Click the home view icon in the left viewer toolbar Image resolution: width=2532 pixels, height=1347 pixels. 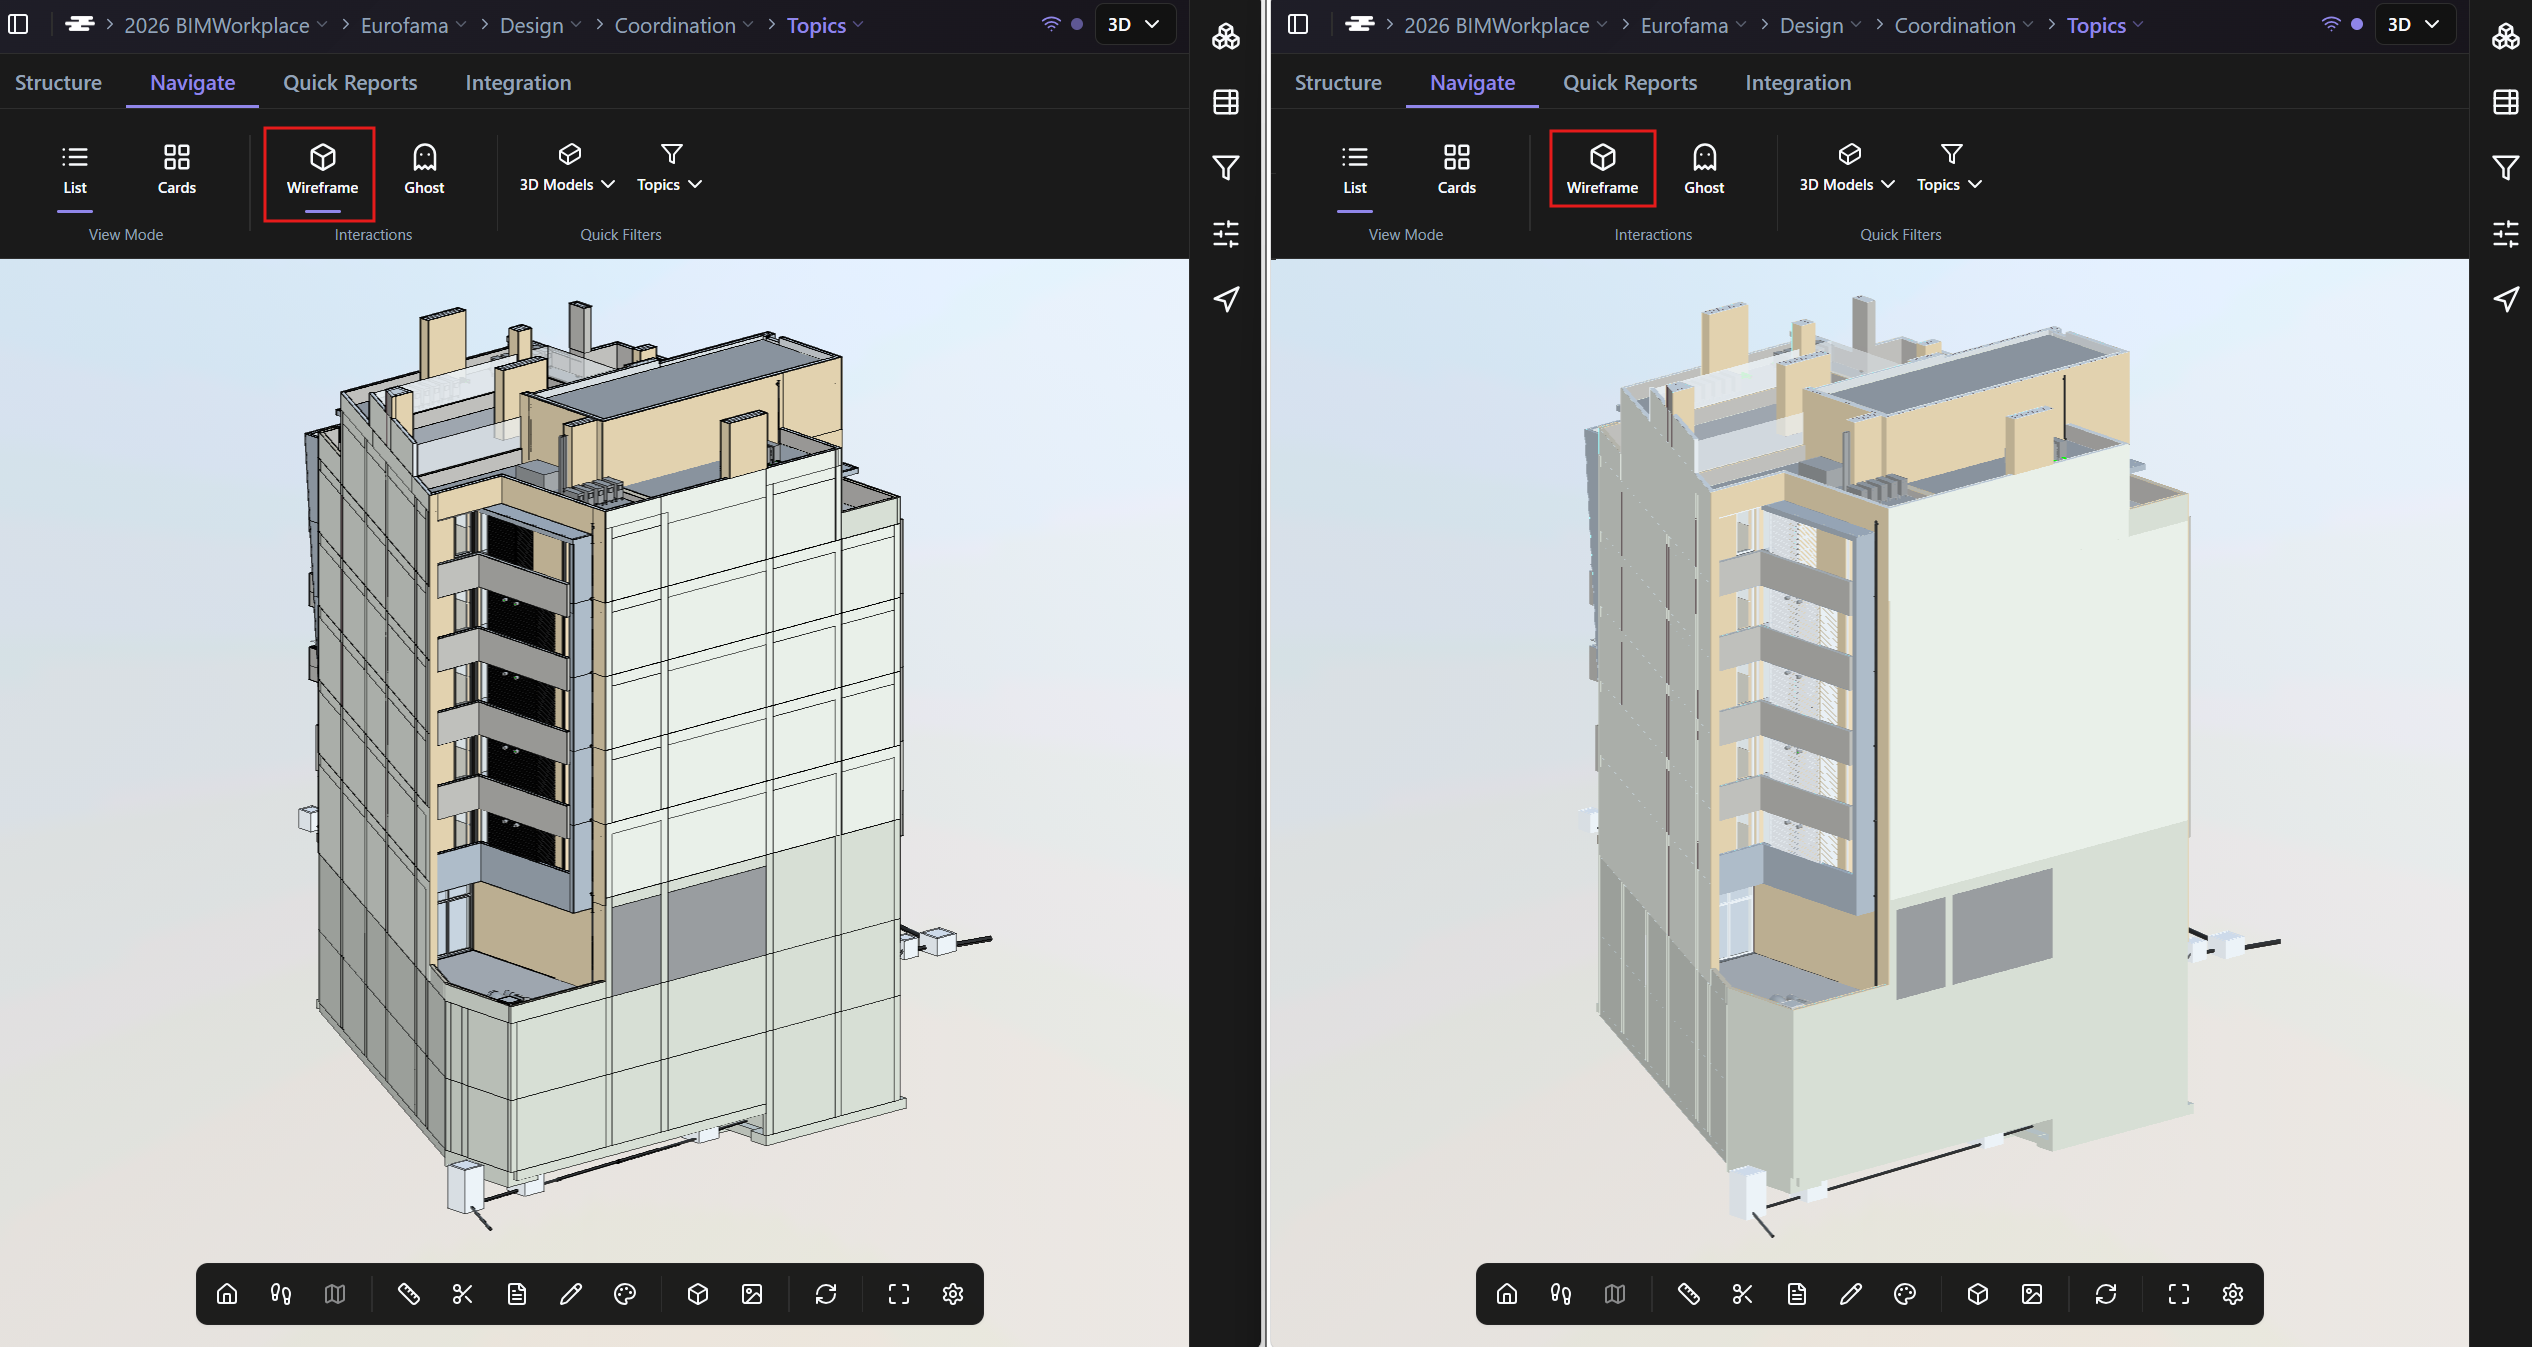click(x=227, y=1294)
